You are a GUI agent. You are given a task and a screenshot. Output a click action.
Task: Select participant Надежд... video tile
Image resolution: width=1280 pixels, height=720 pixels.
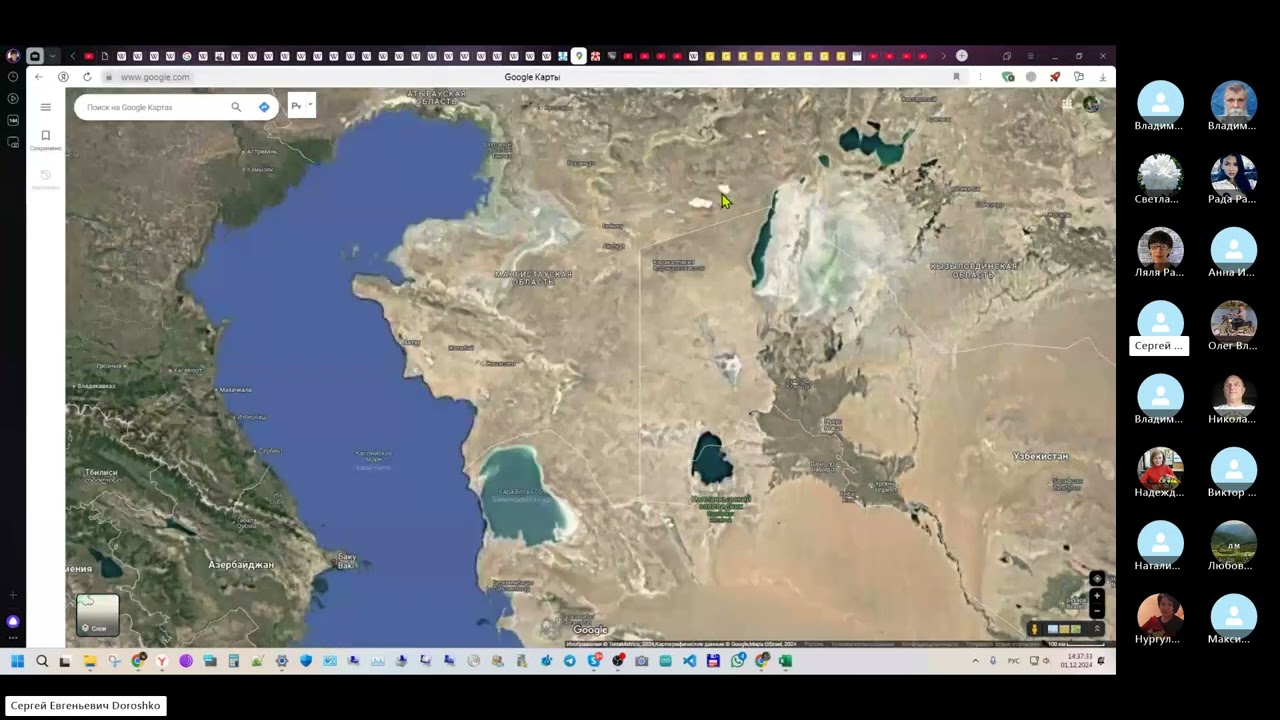coord(1160,471)
